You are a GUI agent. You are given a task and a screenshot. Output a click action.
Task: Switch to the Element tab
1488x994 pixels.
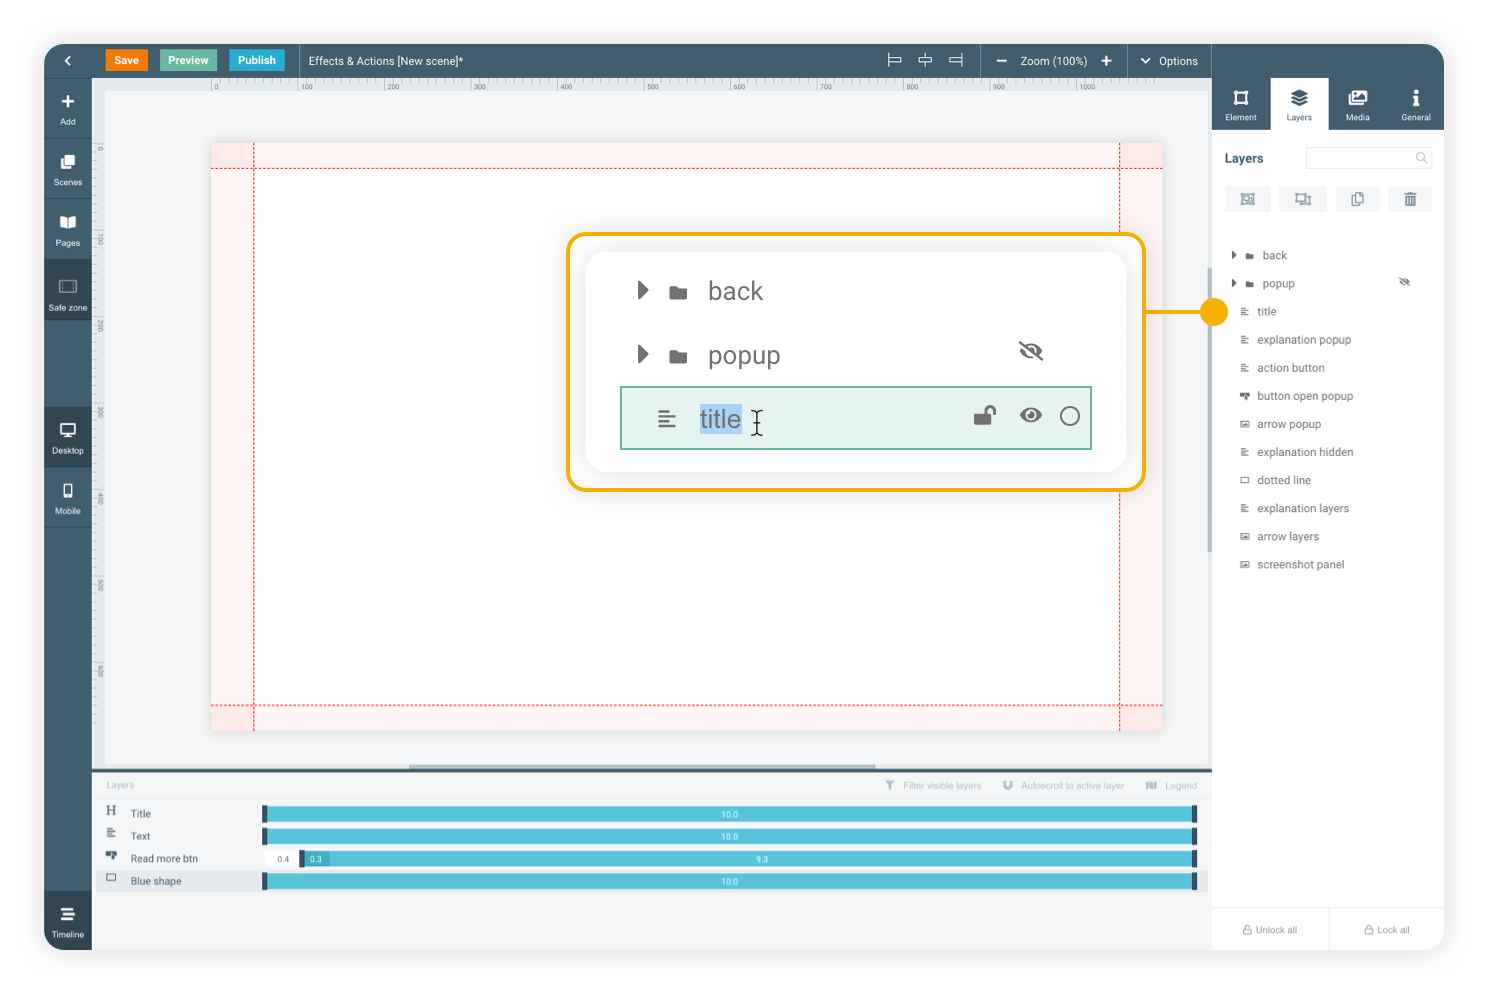point(1241,104)
